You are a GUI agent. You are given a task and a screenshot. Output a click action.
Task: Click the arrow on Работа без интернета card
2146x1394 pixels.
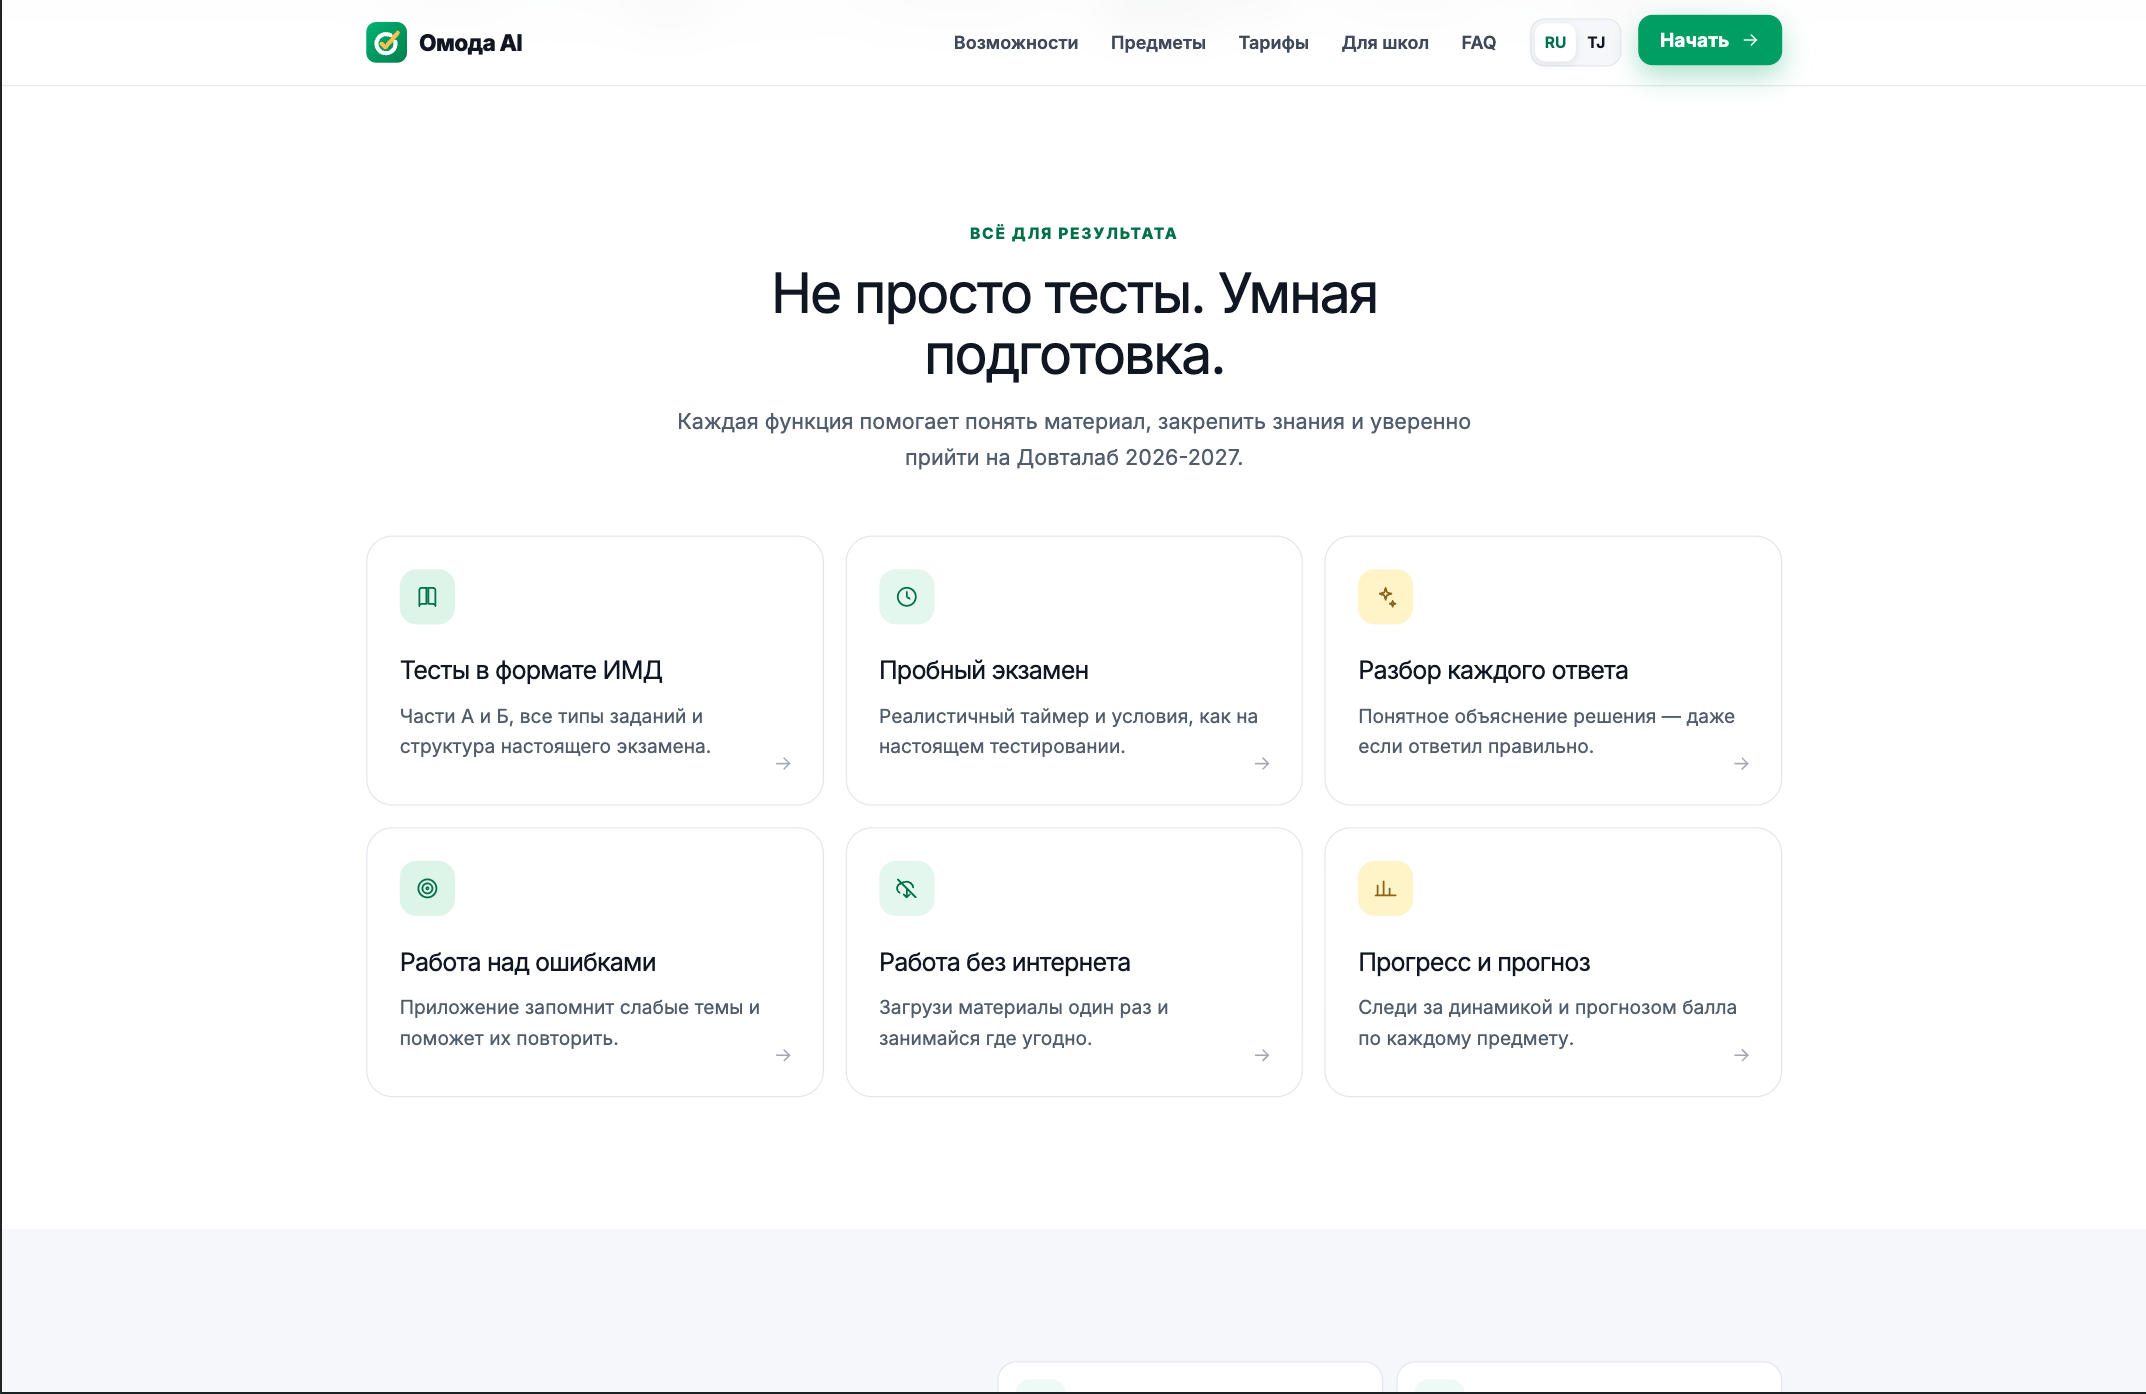pyautogui.click(x=1262, y=1055)
